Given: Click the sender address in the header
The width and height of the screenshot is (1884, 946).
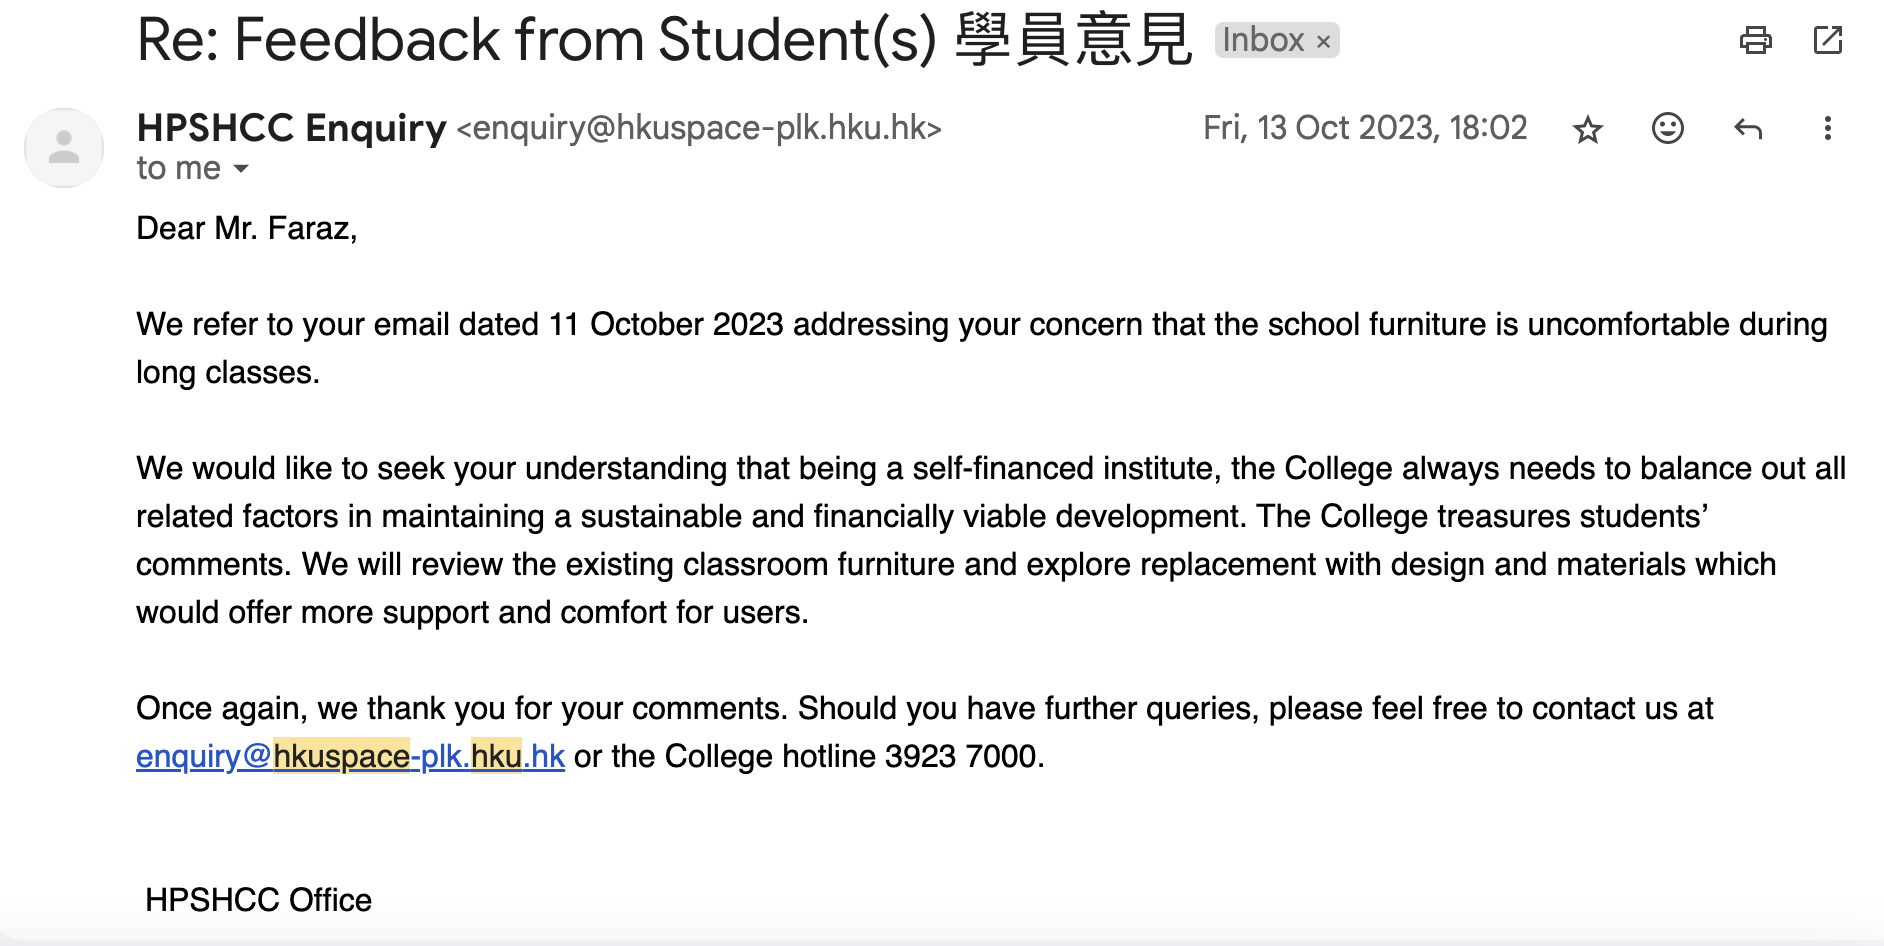Looking at the screenshot, I should coord(699,129).
